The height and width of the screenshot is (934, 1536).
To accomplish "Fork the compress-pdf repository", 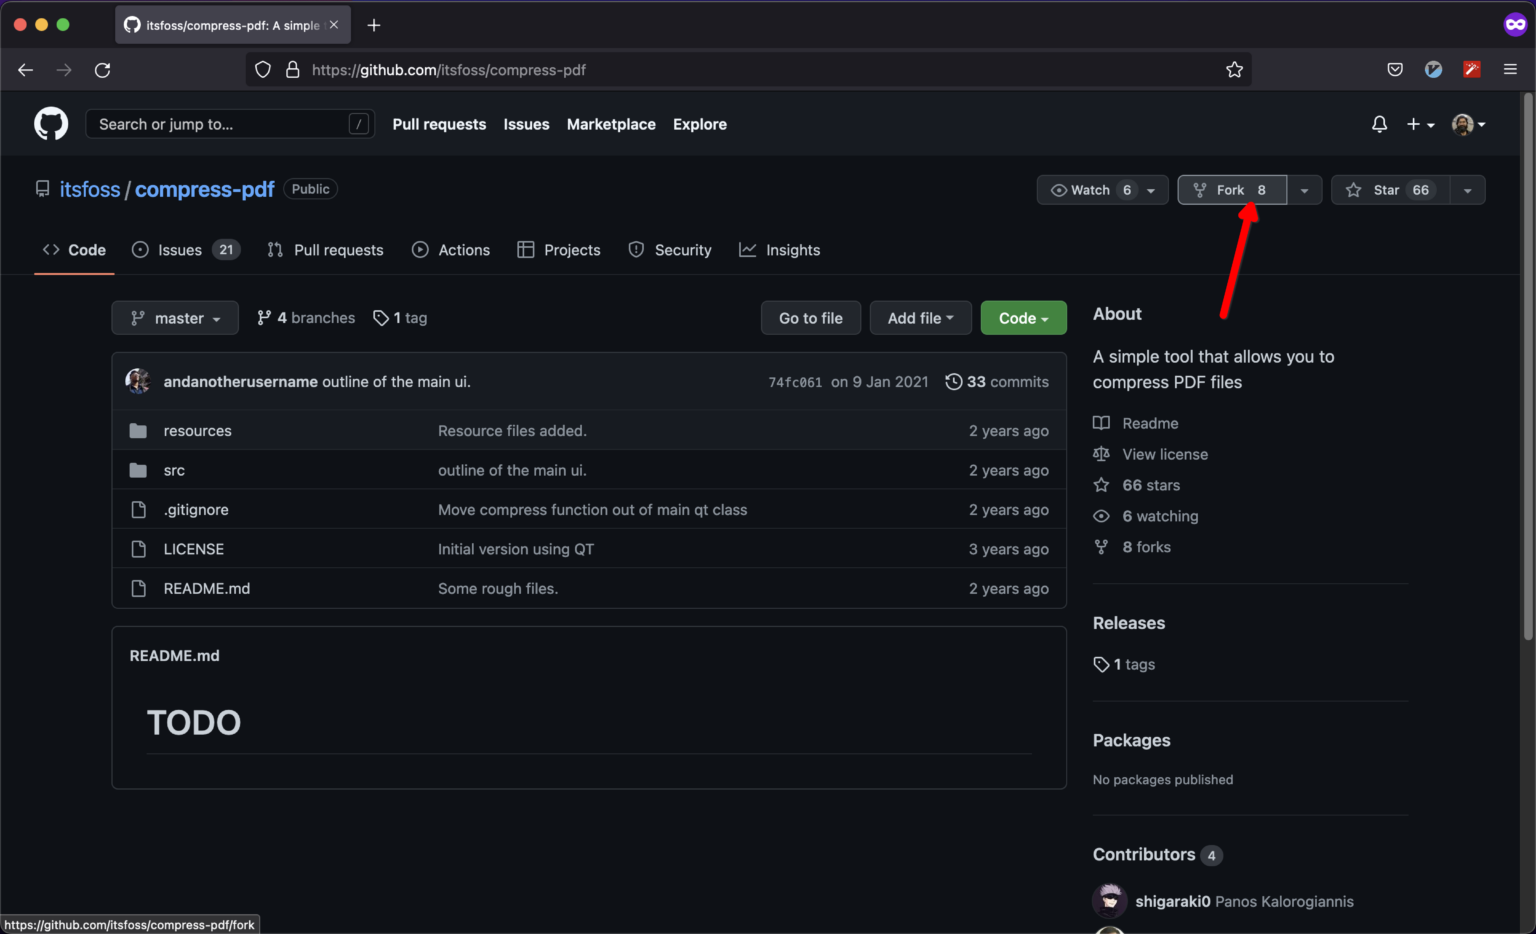I will pos(1231,190).
